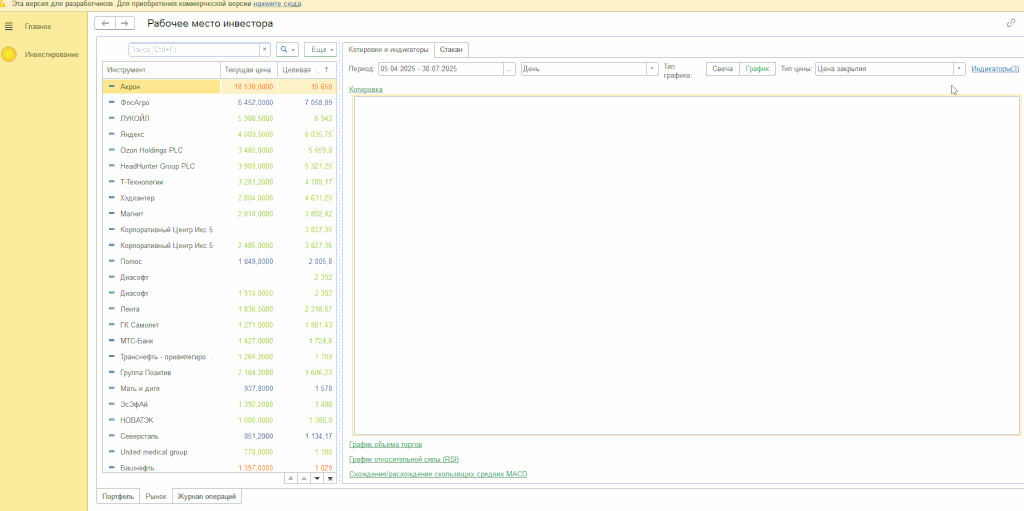
Task: Switch to the Стакан tab
Action: coord(451,49)
